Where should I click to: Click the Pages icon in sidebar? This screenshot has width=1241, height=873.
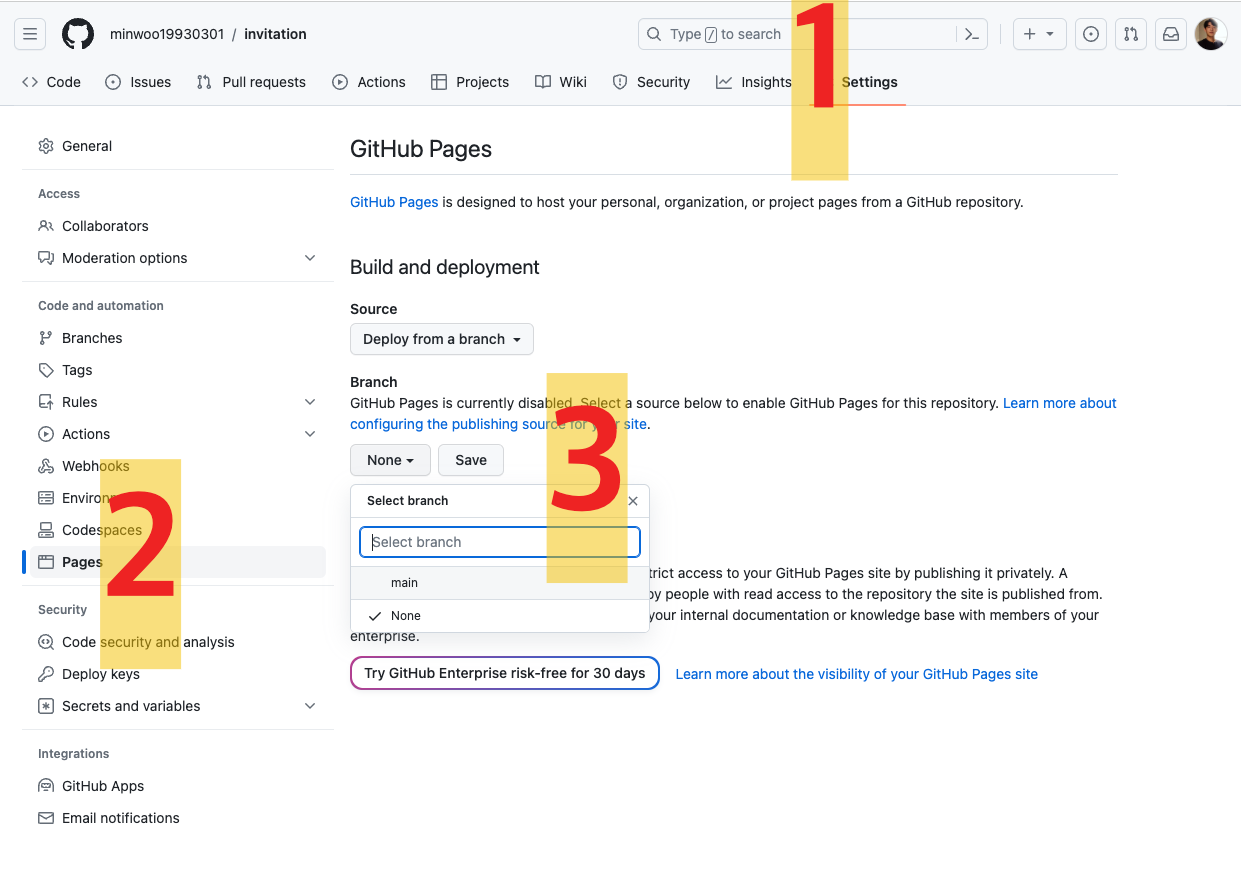point(46,562)
